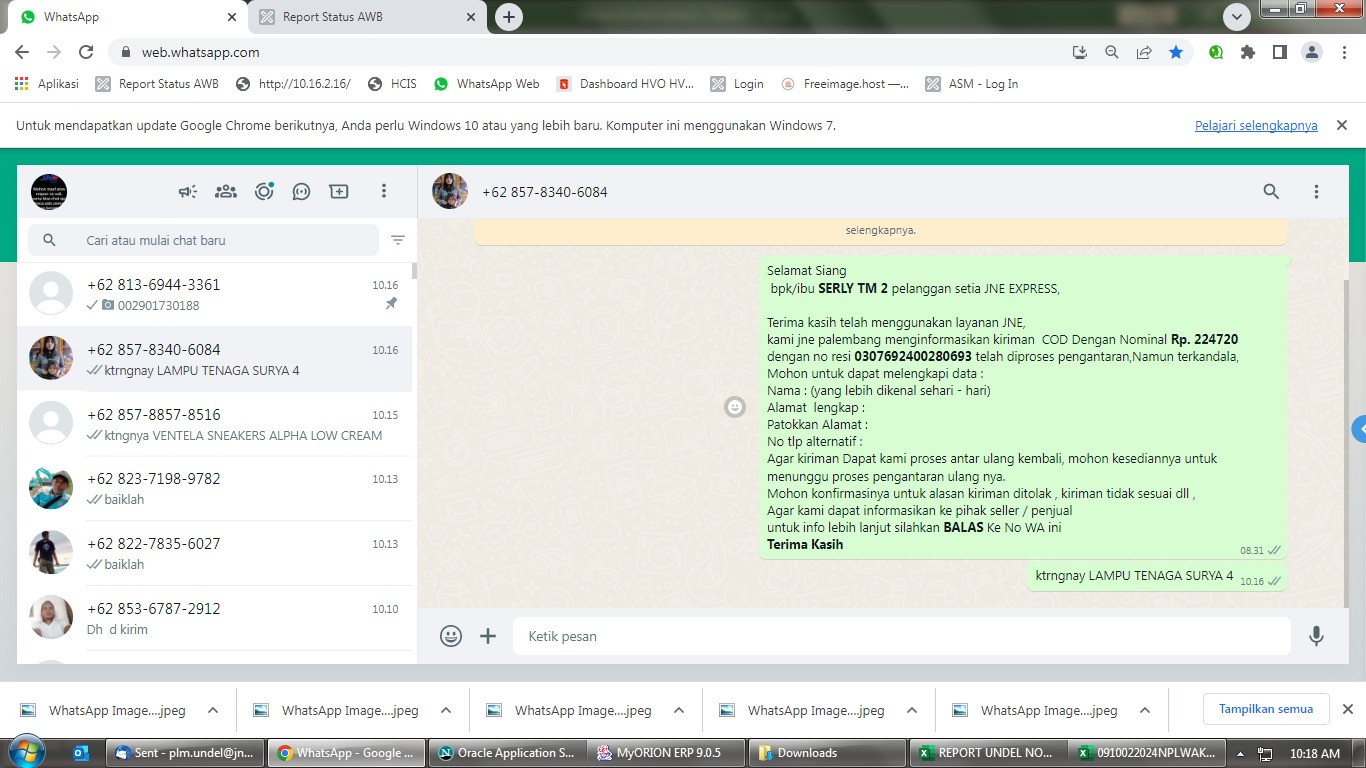Switch to Oracle Application taskbar item

[507, 753]
